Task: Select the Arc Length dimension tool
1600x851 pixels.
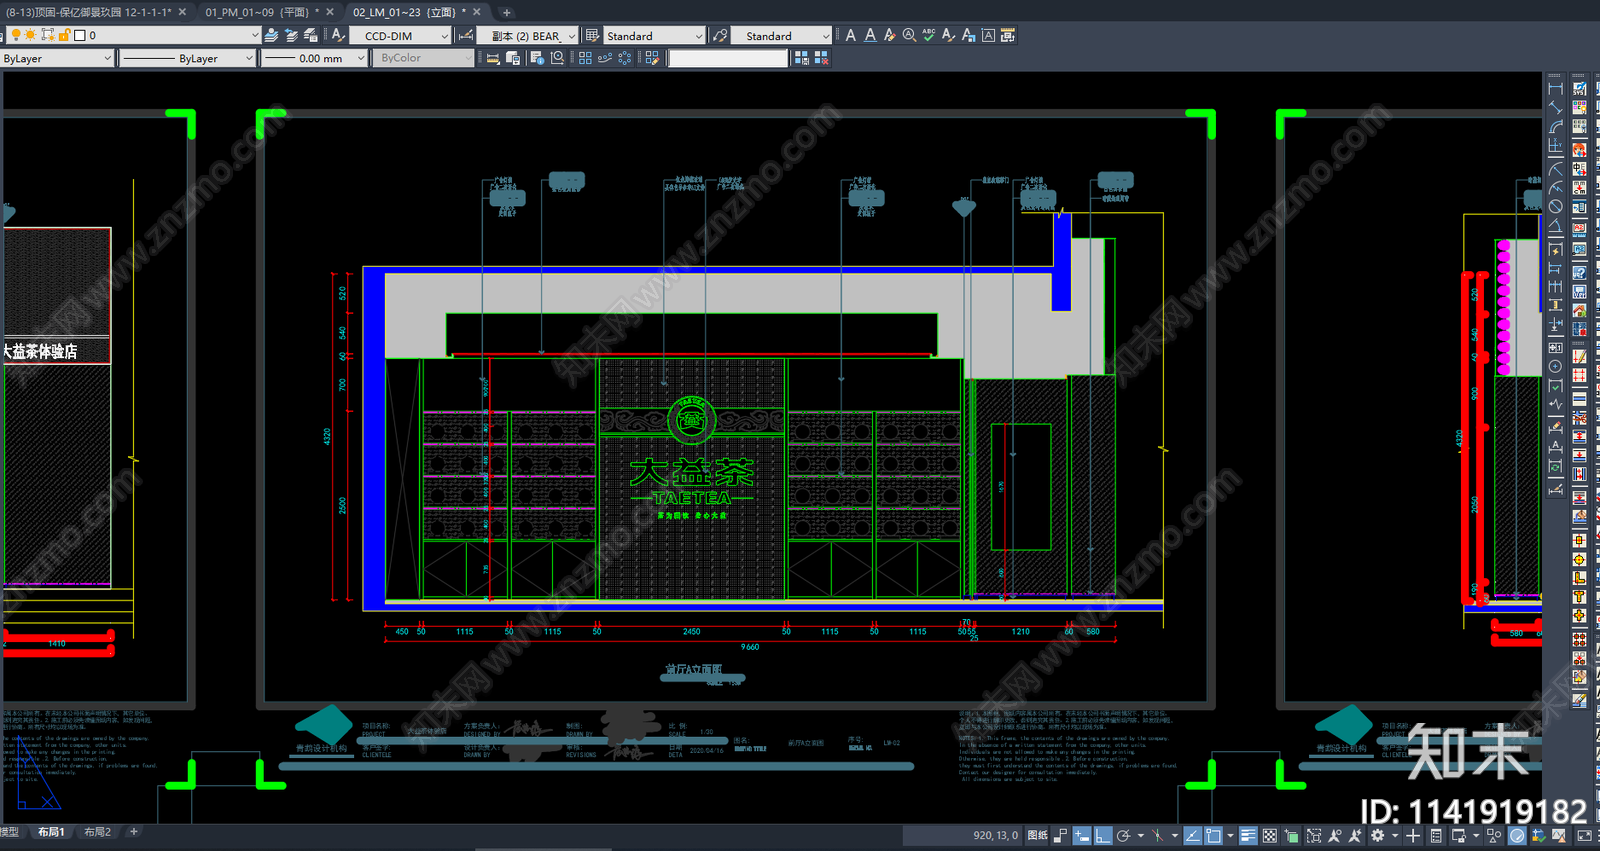Action: coord(1555,126)
